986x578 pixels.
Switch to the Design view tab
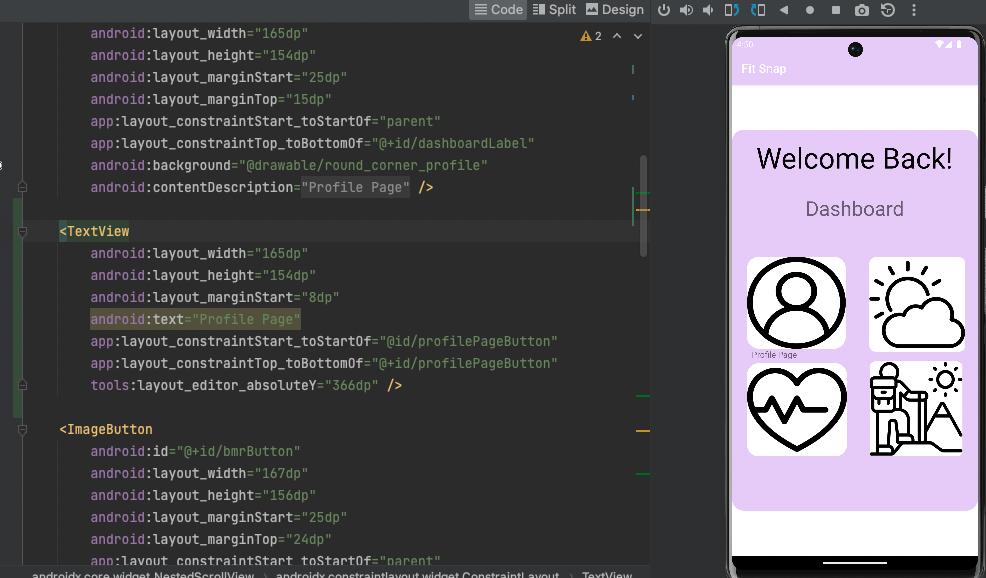[x=614, y=9]
